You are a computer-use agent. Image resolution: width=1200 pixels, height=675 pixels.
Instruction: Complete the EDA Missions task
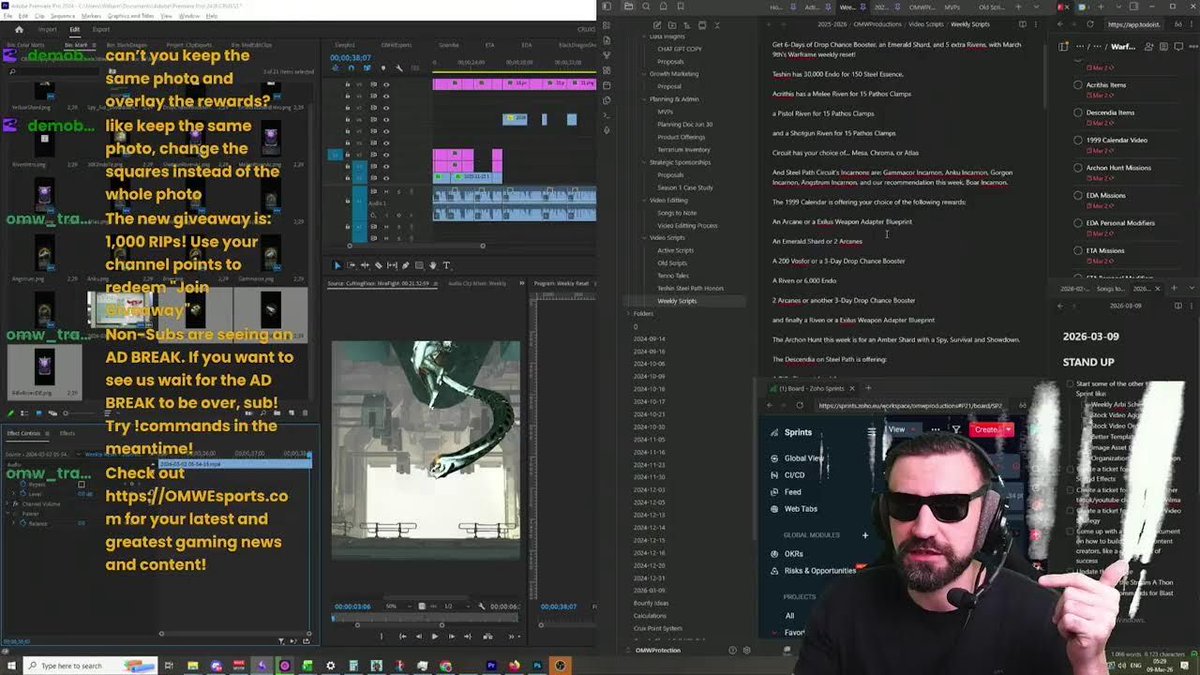[x=1078, y=195]
